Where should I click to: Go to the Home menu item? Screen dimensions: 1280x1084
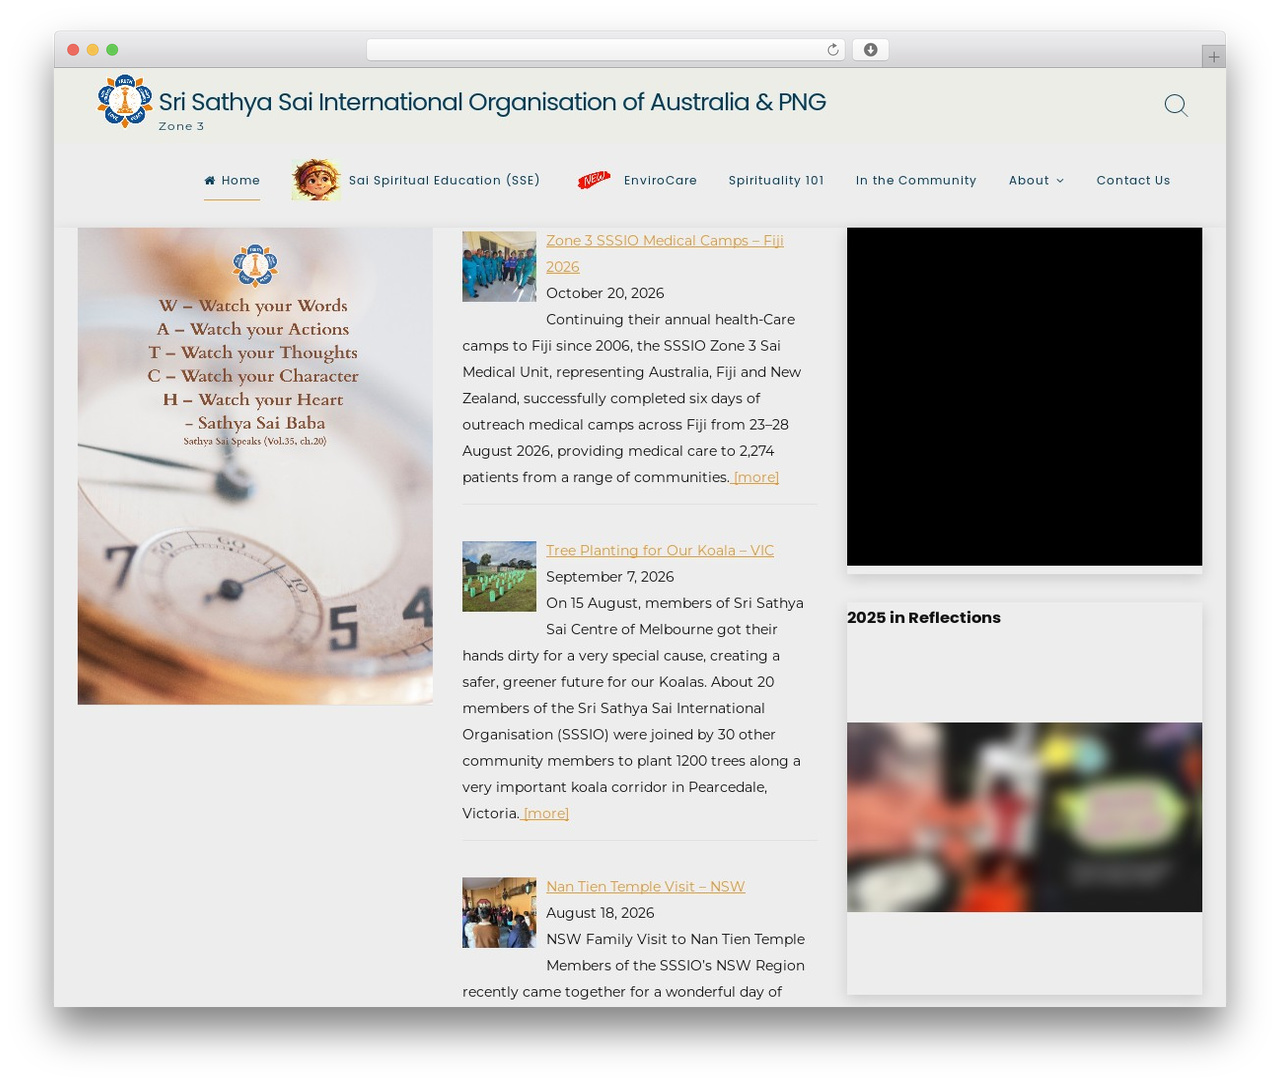tap(232, 181)
